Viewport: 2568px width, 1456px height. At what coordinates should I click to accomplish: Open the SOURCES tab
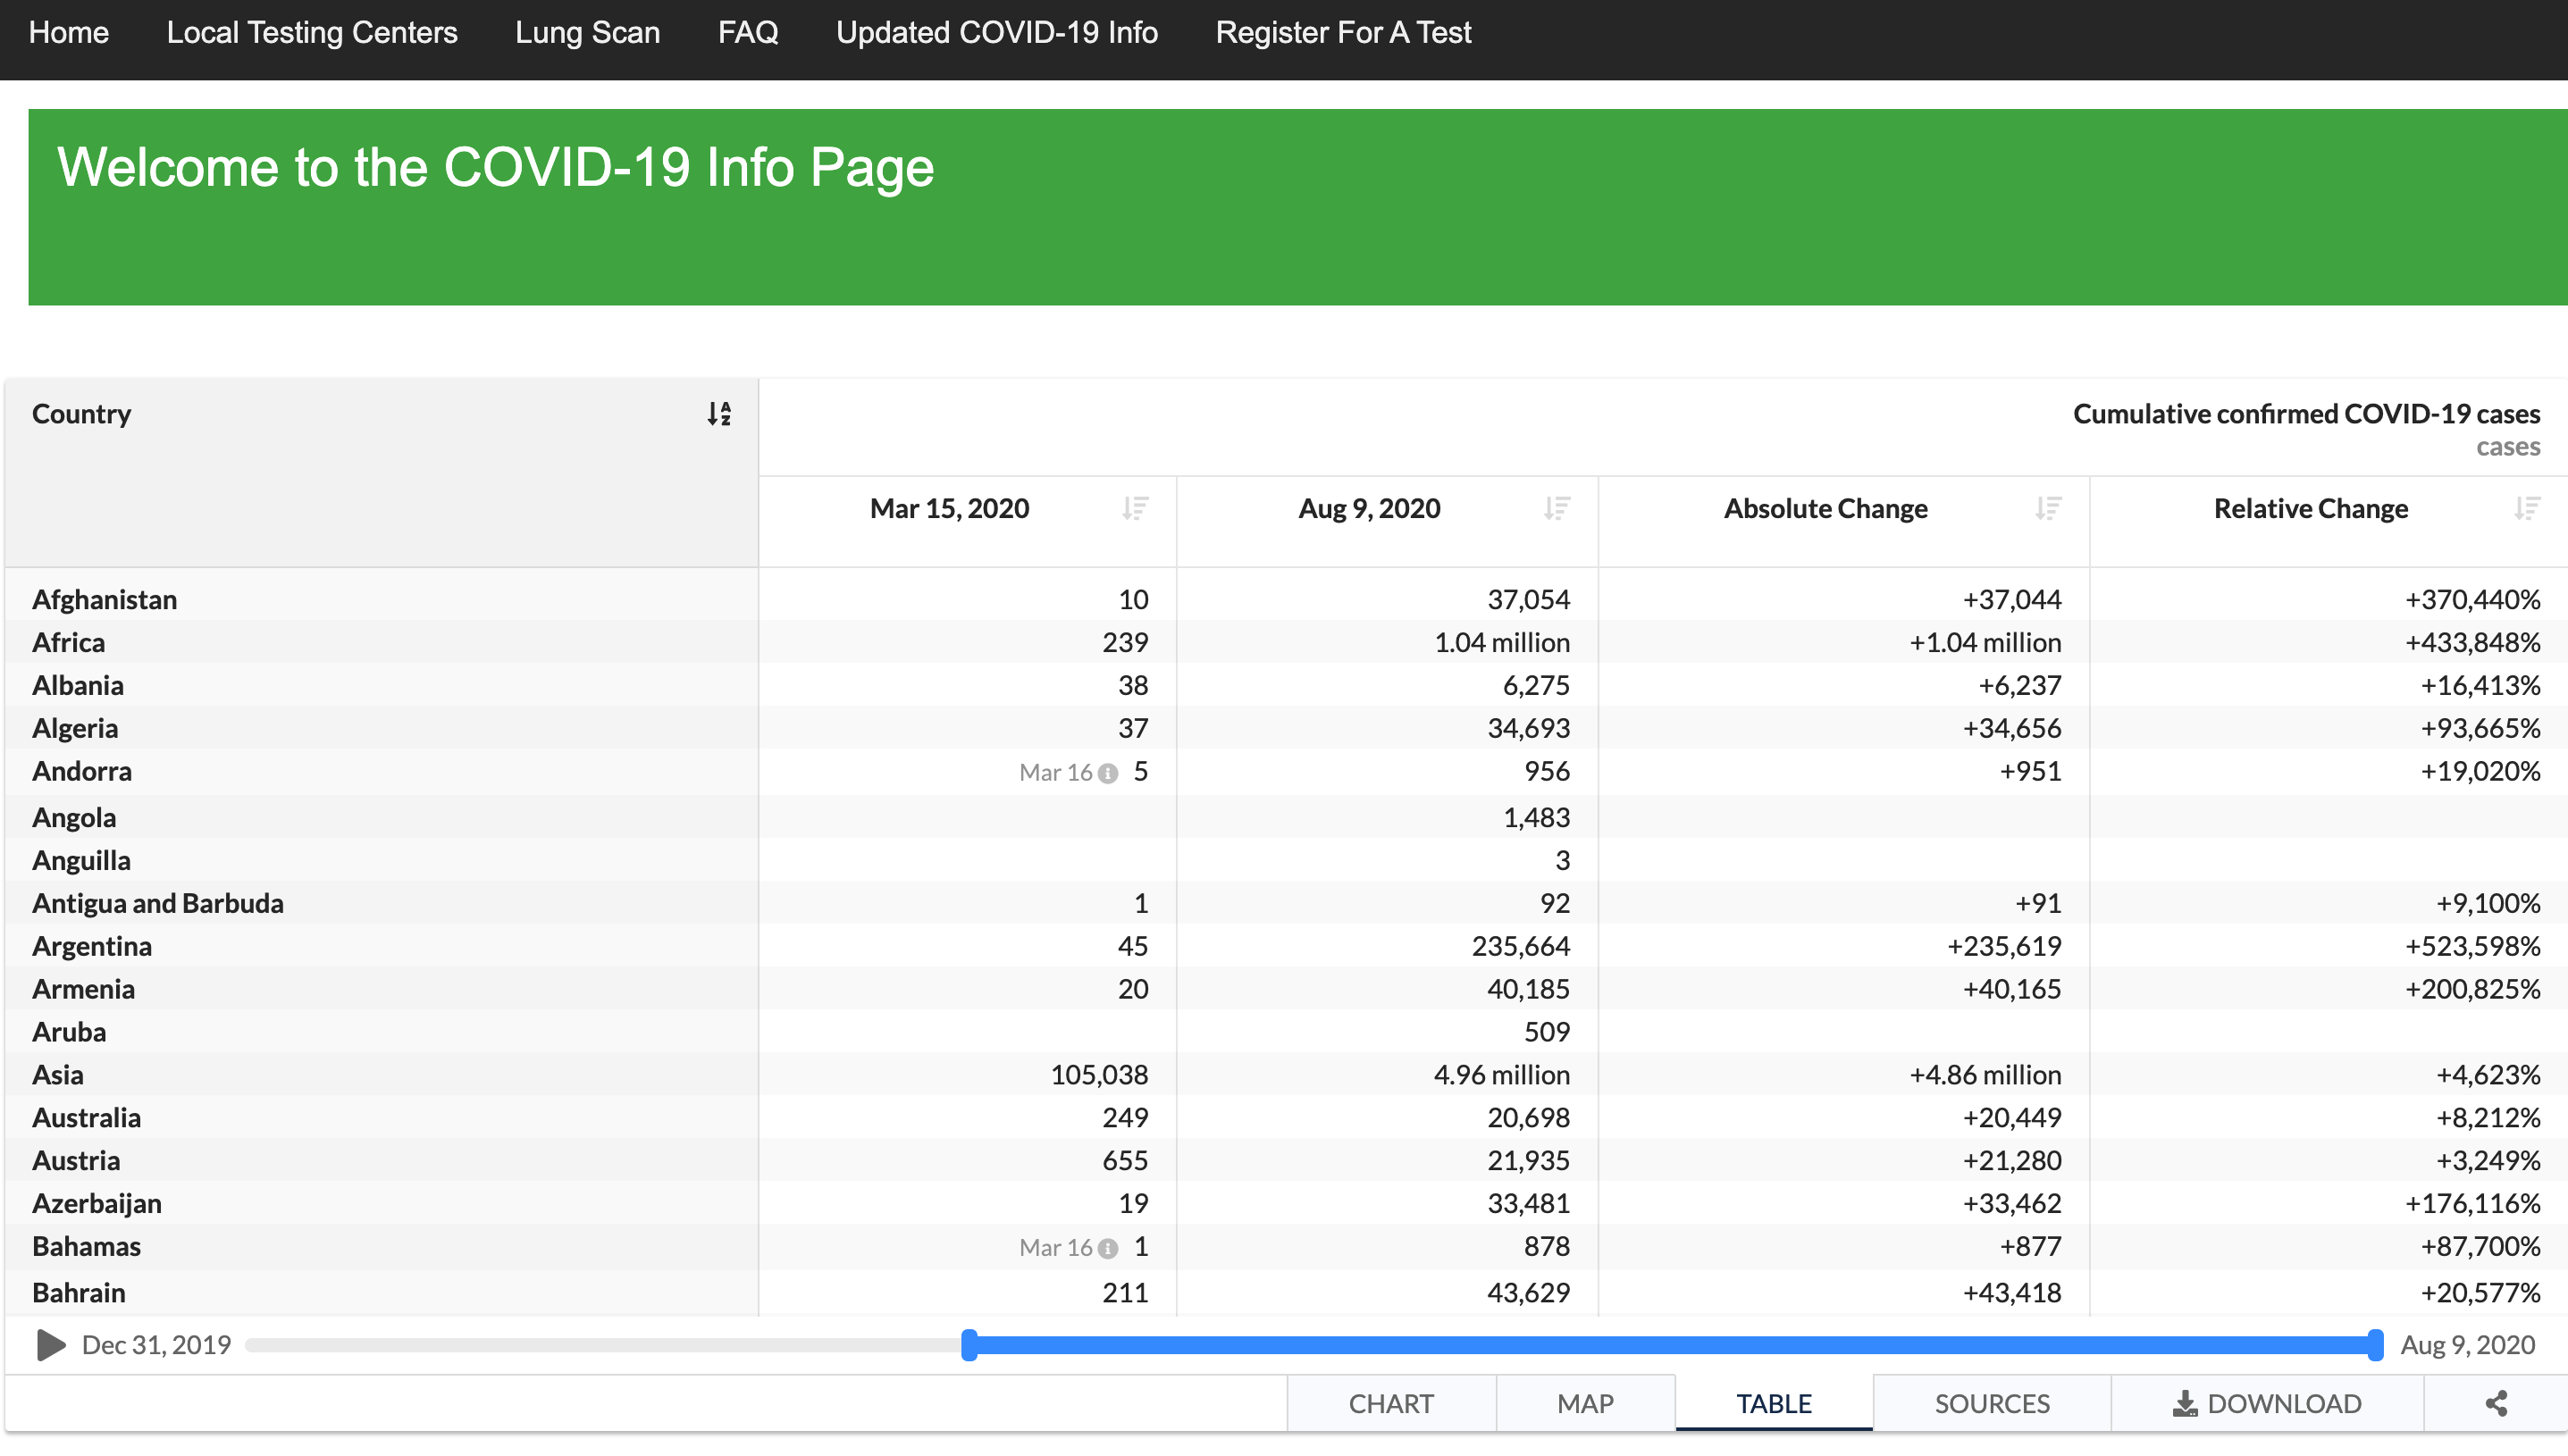[1991, 1403]
